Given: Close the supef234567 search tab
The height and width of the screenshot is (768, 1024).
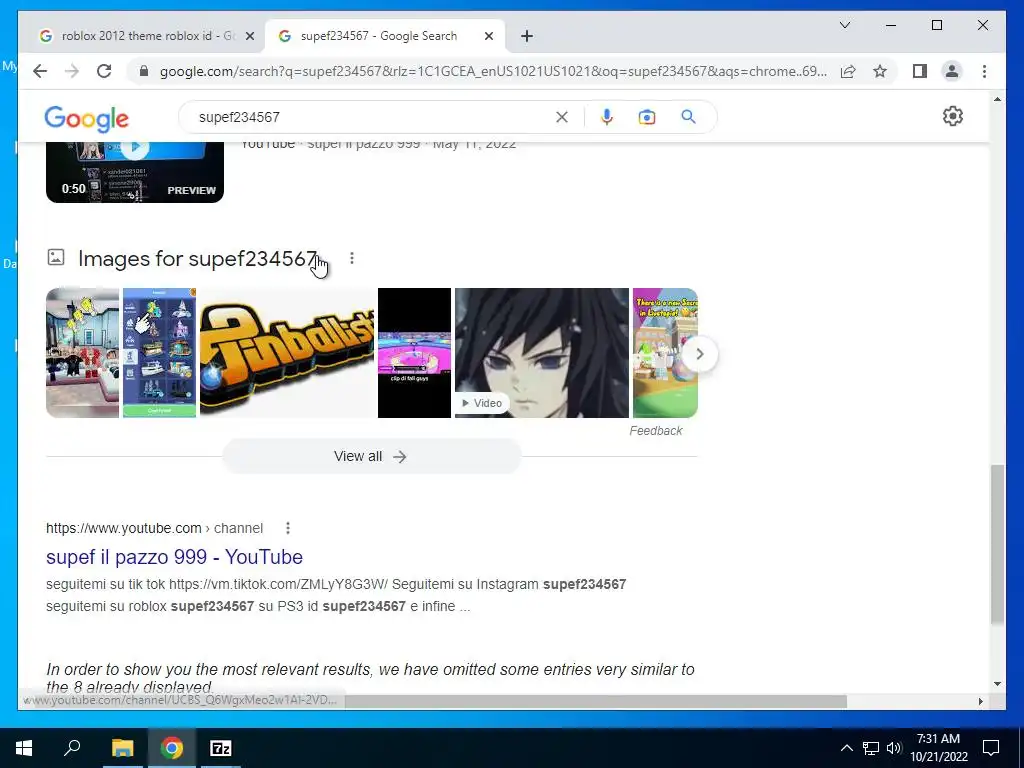Looking at the screenshot, I should click(488, 36).
